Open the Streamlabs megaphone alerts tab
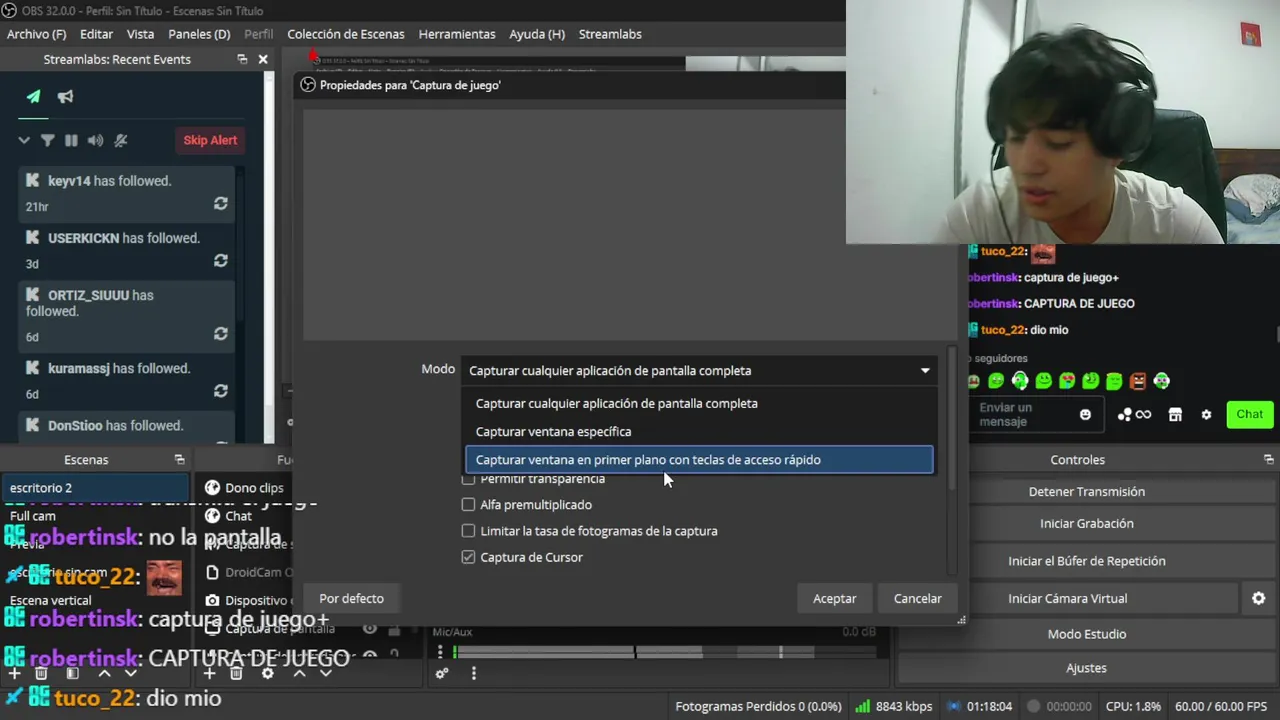The image size is (1280, 720). pyautogui.click(x=65, y=97)
